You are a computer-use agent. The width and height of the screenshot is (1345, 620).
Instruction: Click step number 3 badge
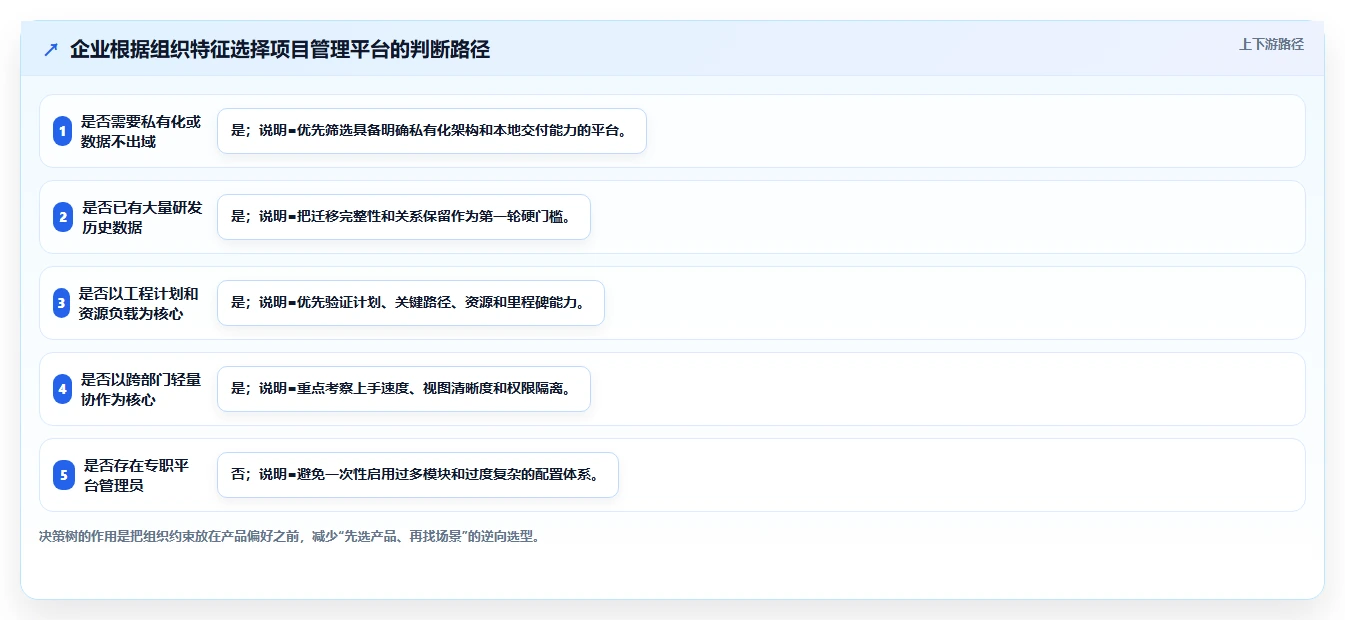[x=62, y=303]
